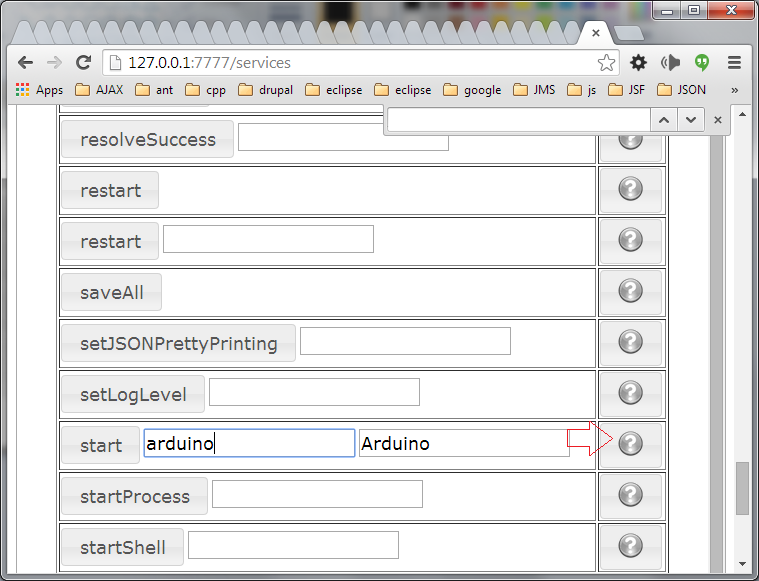Open the Apps shortcut in bookmarks bar
Image resolution: width=759 pixels, height=581 pixels.
tap(39, 90)
